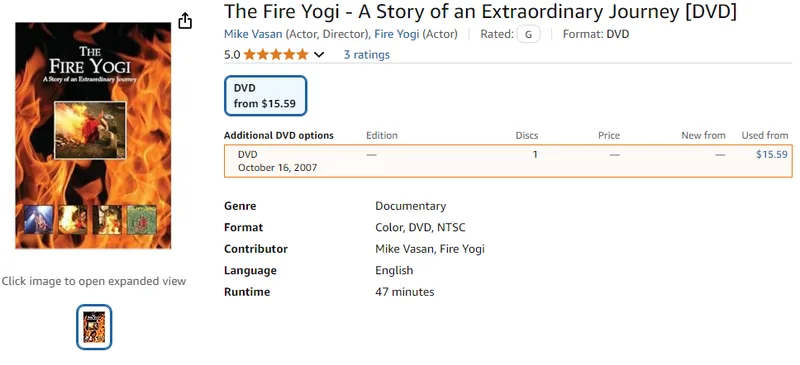This screenshot has height=365, width=800.
Task: Click Click image to open expanded view text
Action: point(94,281)
